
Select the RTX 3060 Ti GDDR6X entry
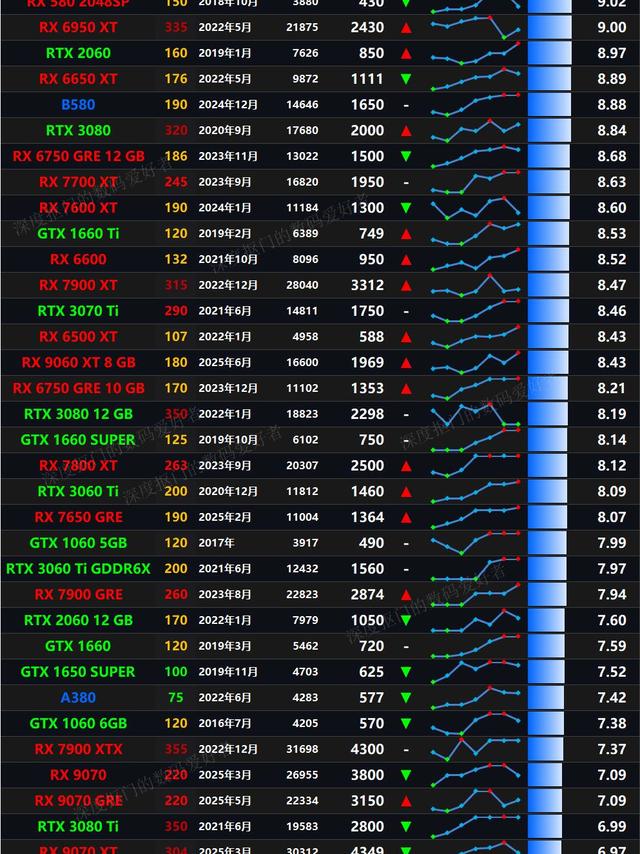(78, 568)
